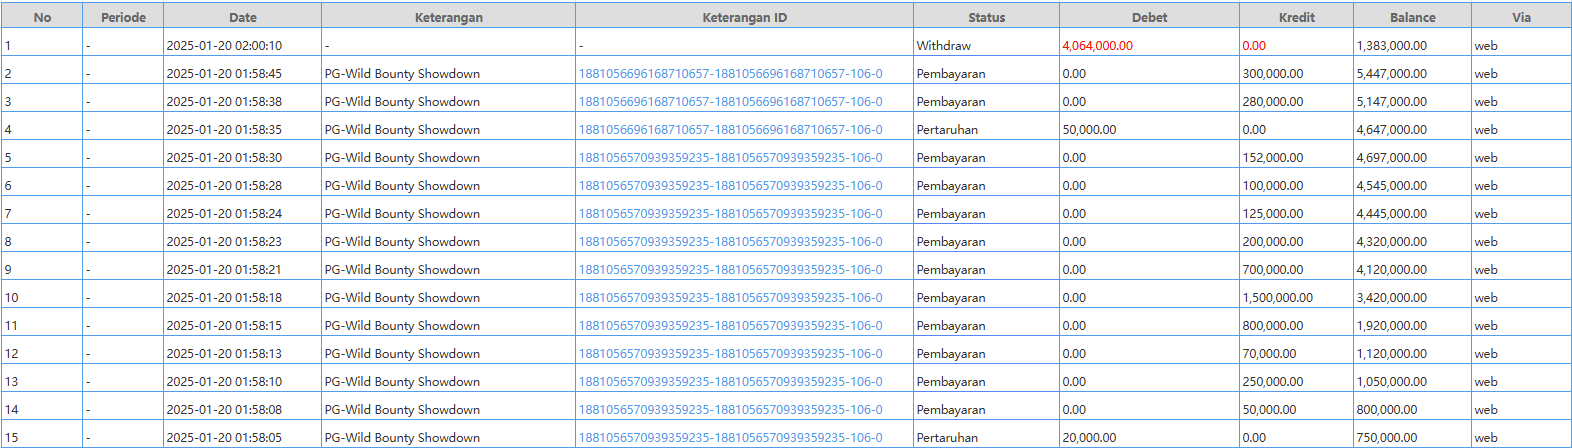This screenshot has height=448, width=1572.
Task: Open the Keterangan ID link for 01:58:08 transaction
Action: 730,410
